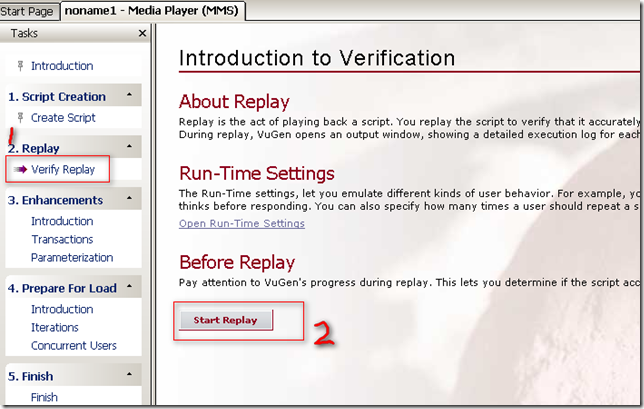Viewport: 644px width, 409px height.
Task: Open the Finish task link
Action: point(44,397)
